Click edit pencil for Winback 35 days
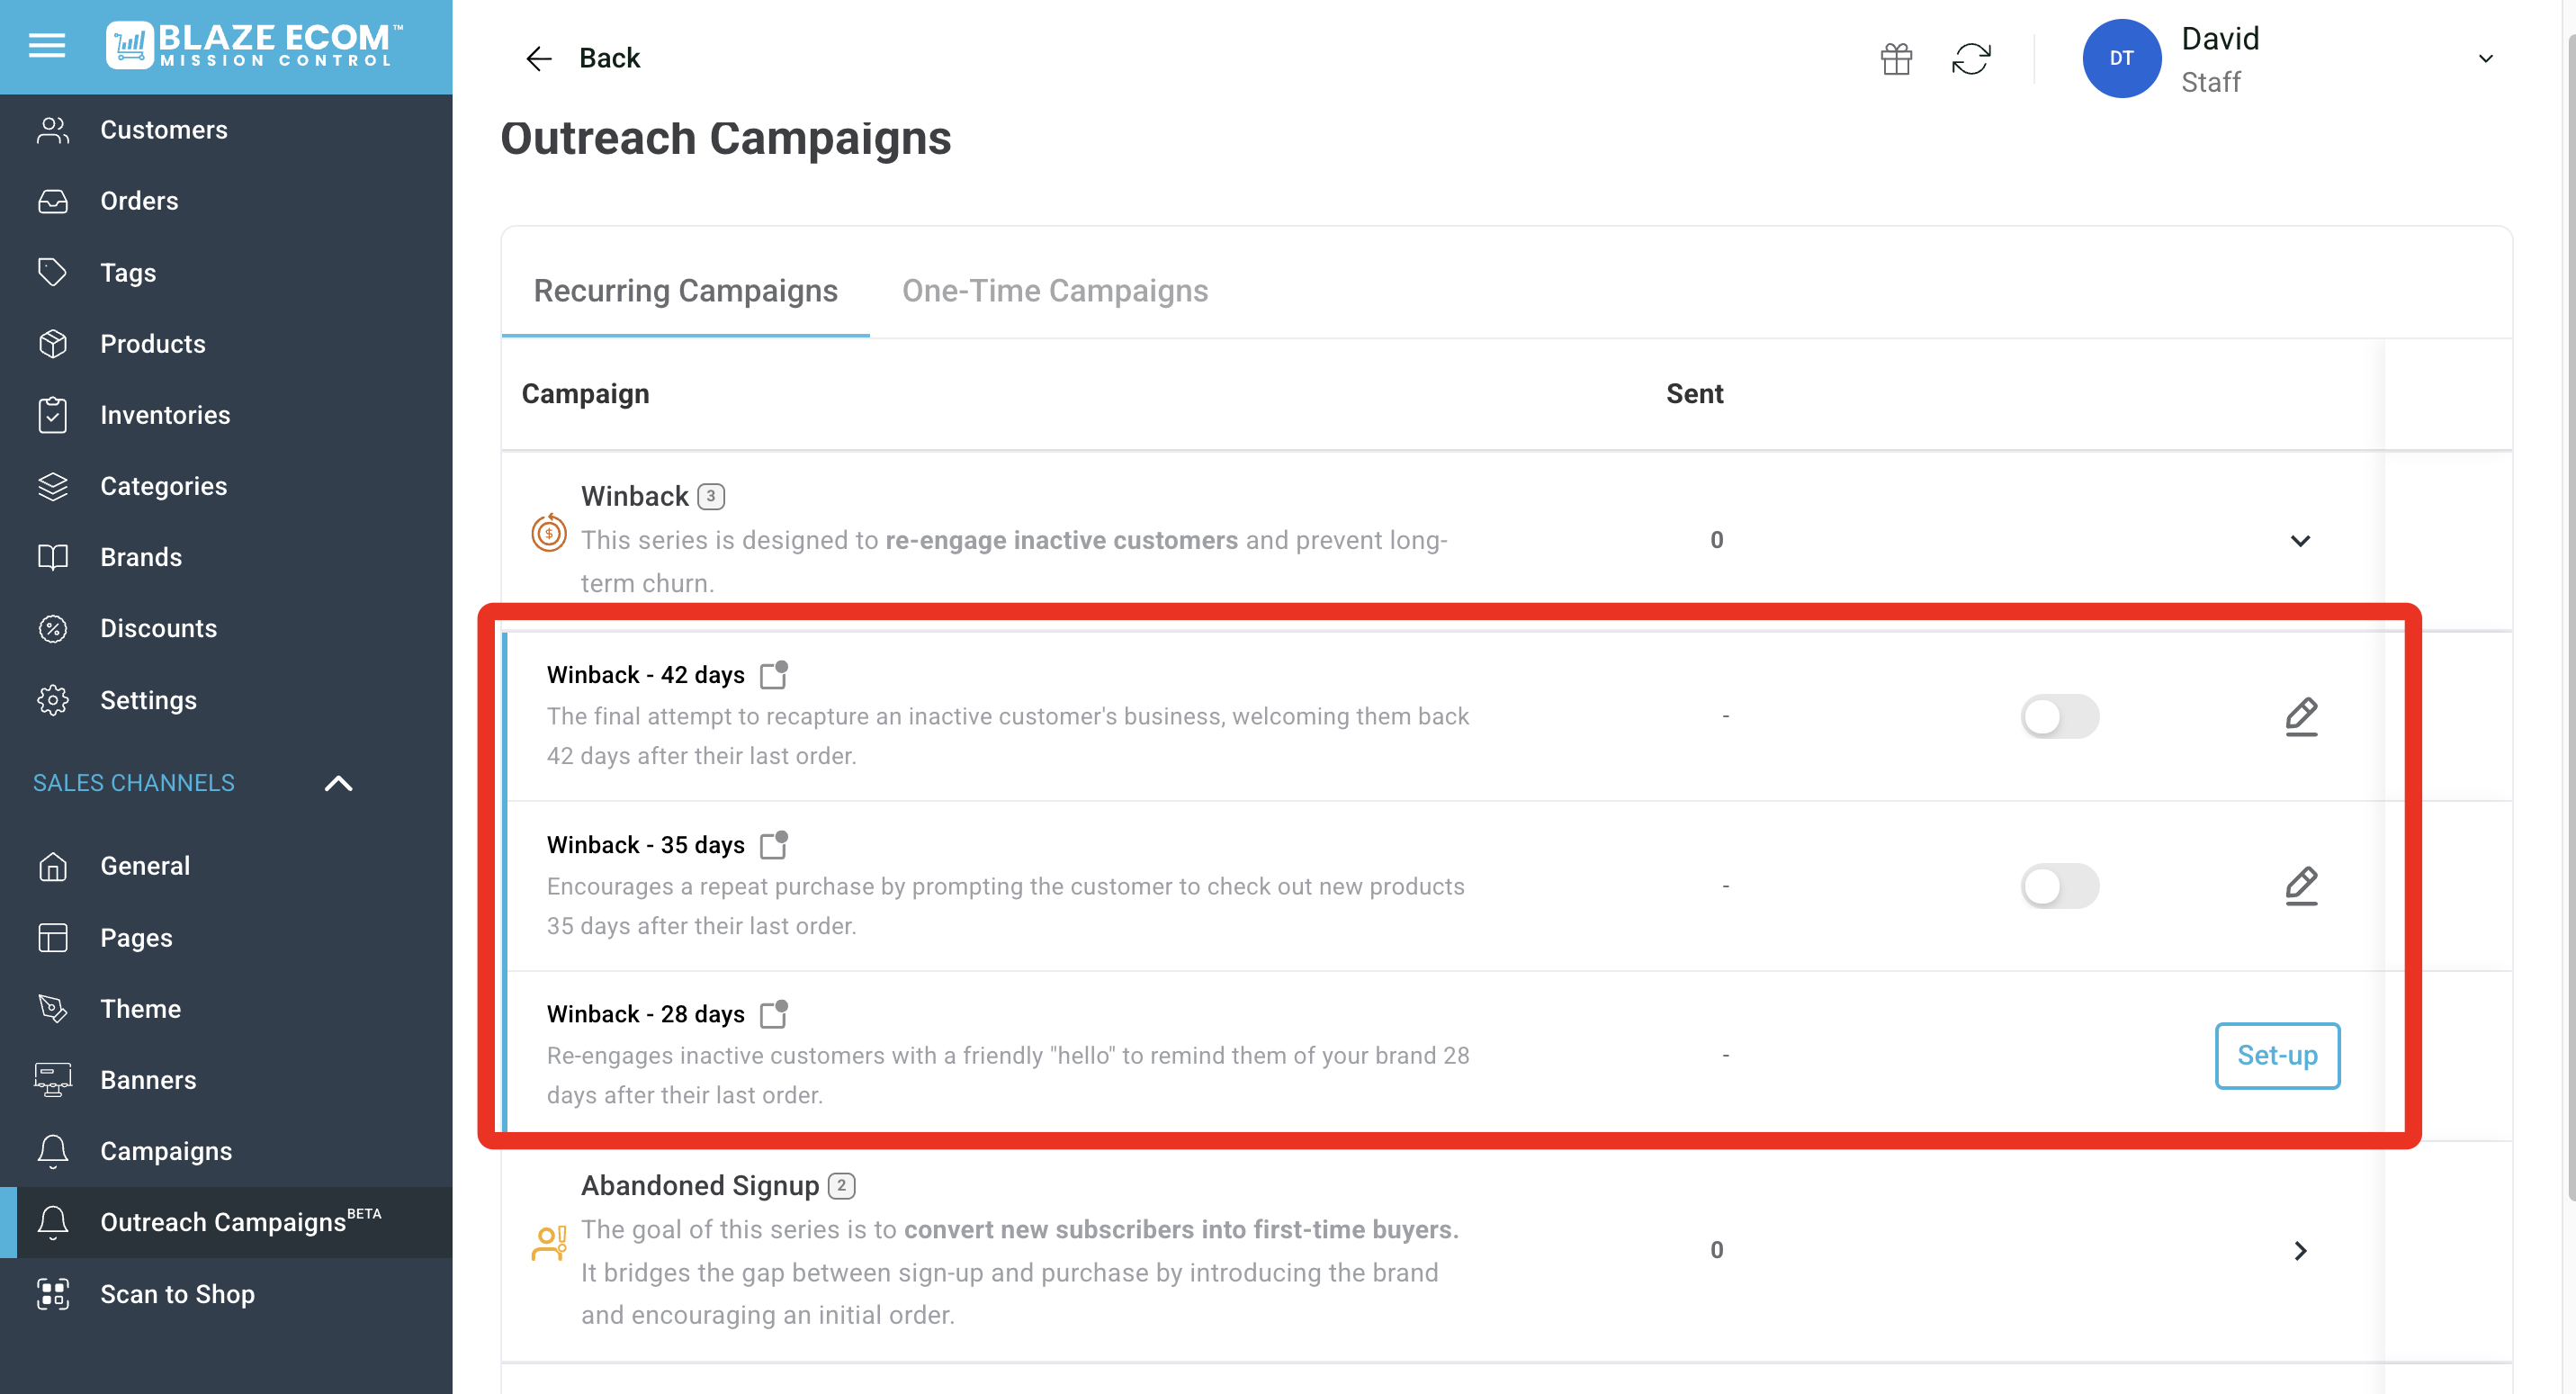This screenshot has height=1394, width=2576. (x=2300, y=886)
